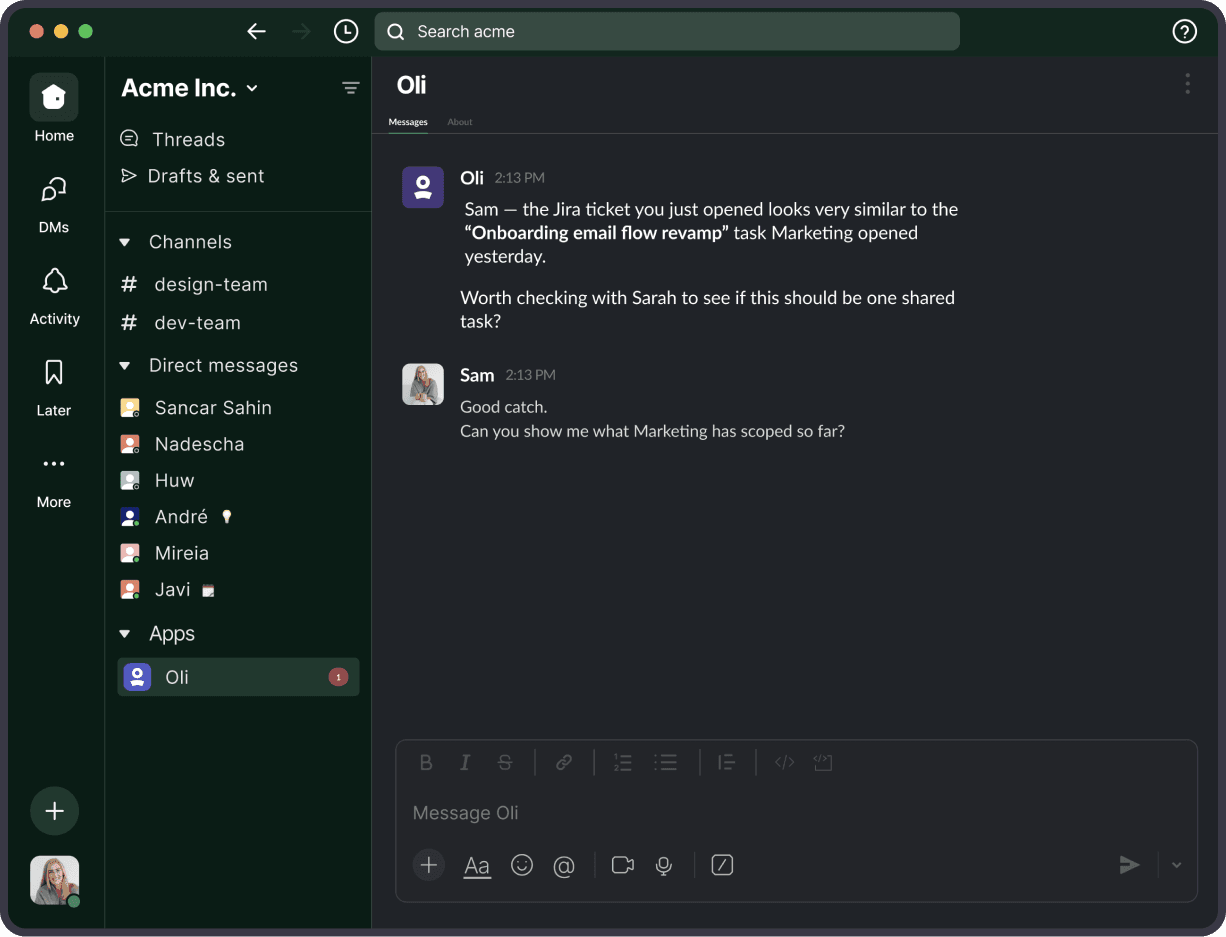Click the mention @ icon

564,866
